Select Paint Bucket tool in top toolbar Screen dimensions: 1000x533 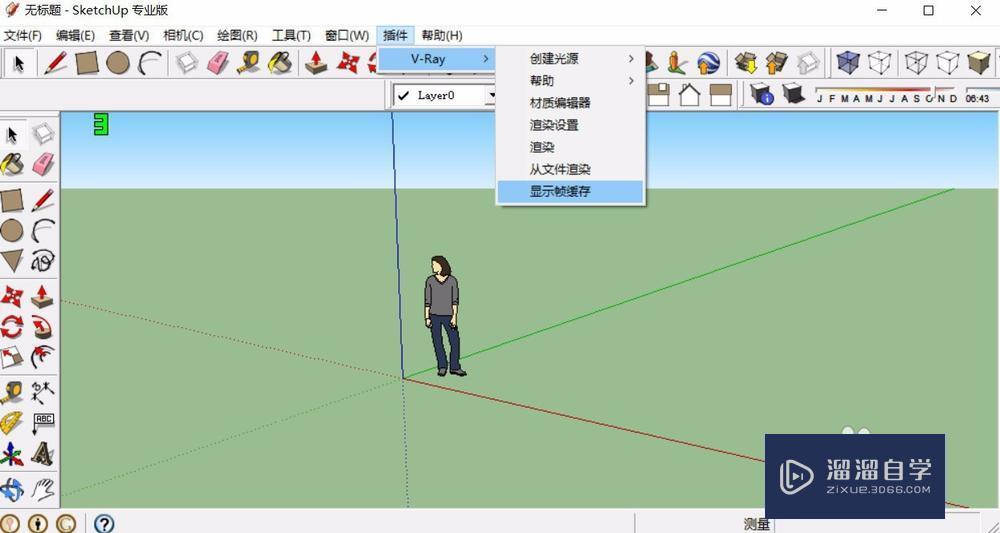[x=279, y=63]
